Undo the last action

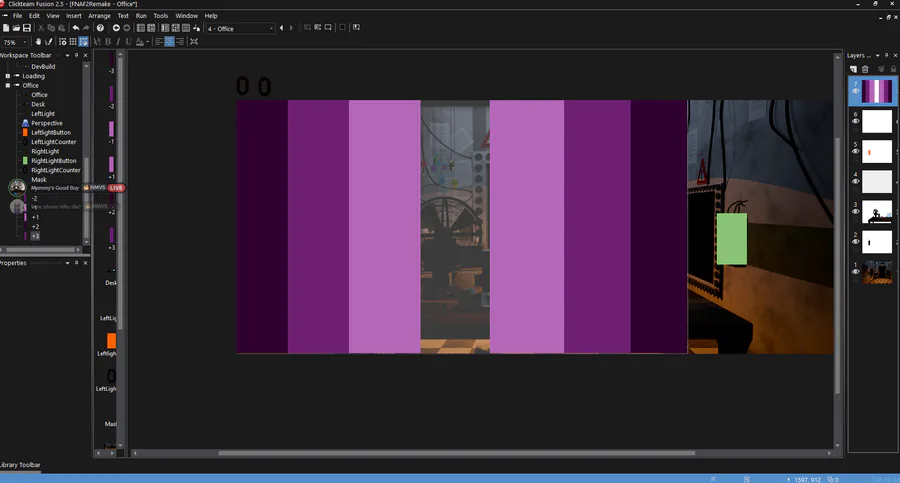76,28
